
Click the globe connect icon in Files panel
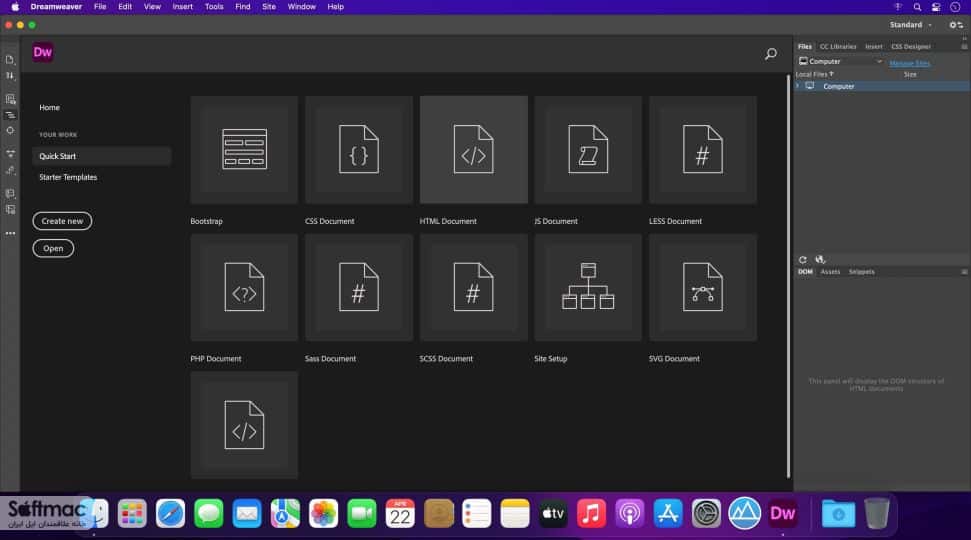[820, 259]
